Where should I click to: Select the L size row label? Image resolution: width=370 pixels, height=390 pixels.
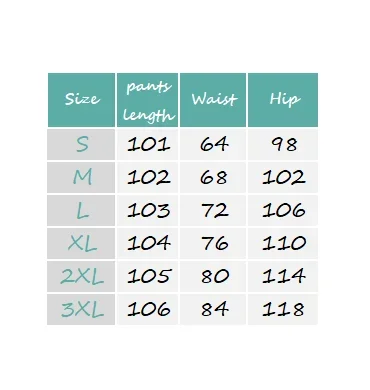point(81,210)
